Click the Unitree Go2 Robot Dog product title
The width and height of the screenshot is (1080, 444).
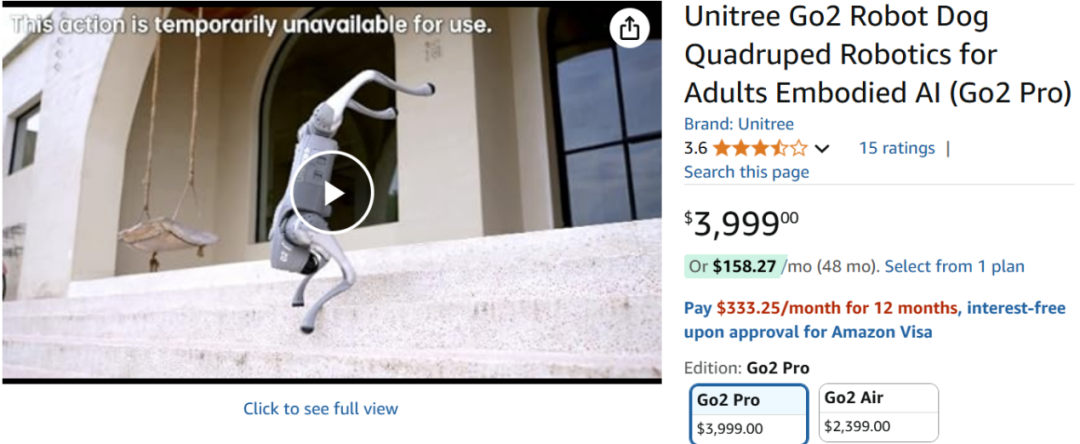point(877,55)
